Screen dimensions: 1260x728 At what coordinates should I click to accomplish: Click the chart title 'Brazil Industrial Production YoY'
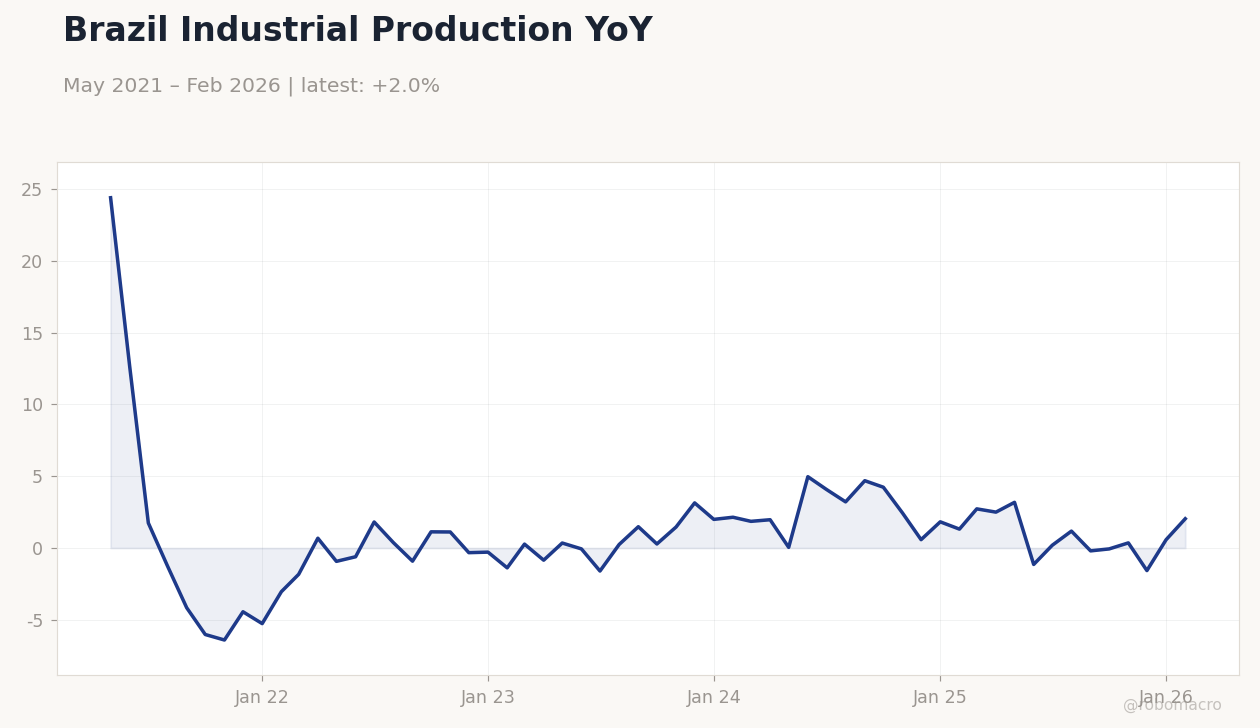point(357,31)
